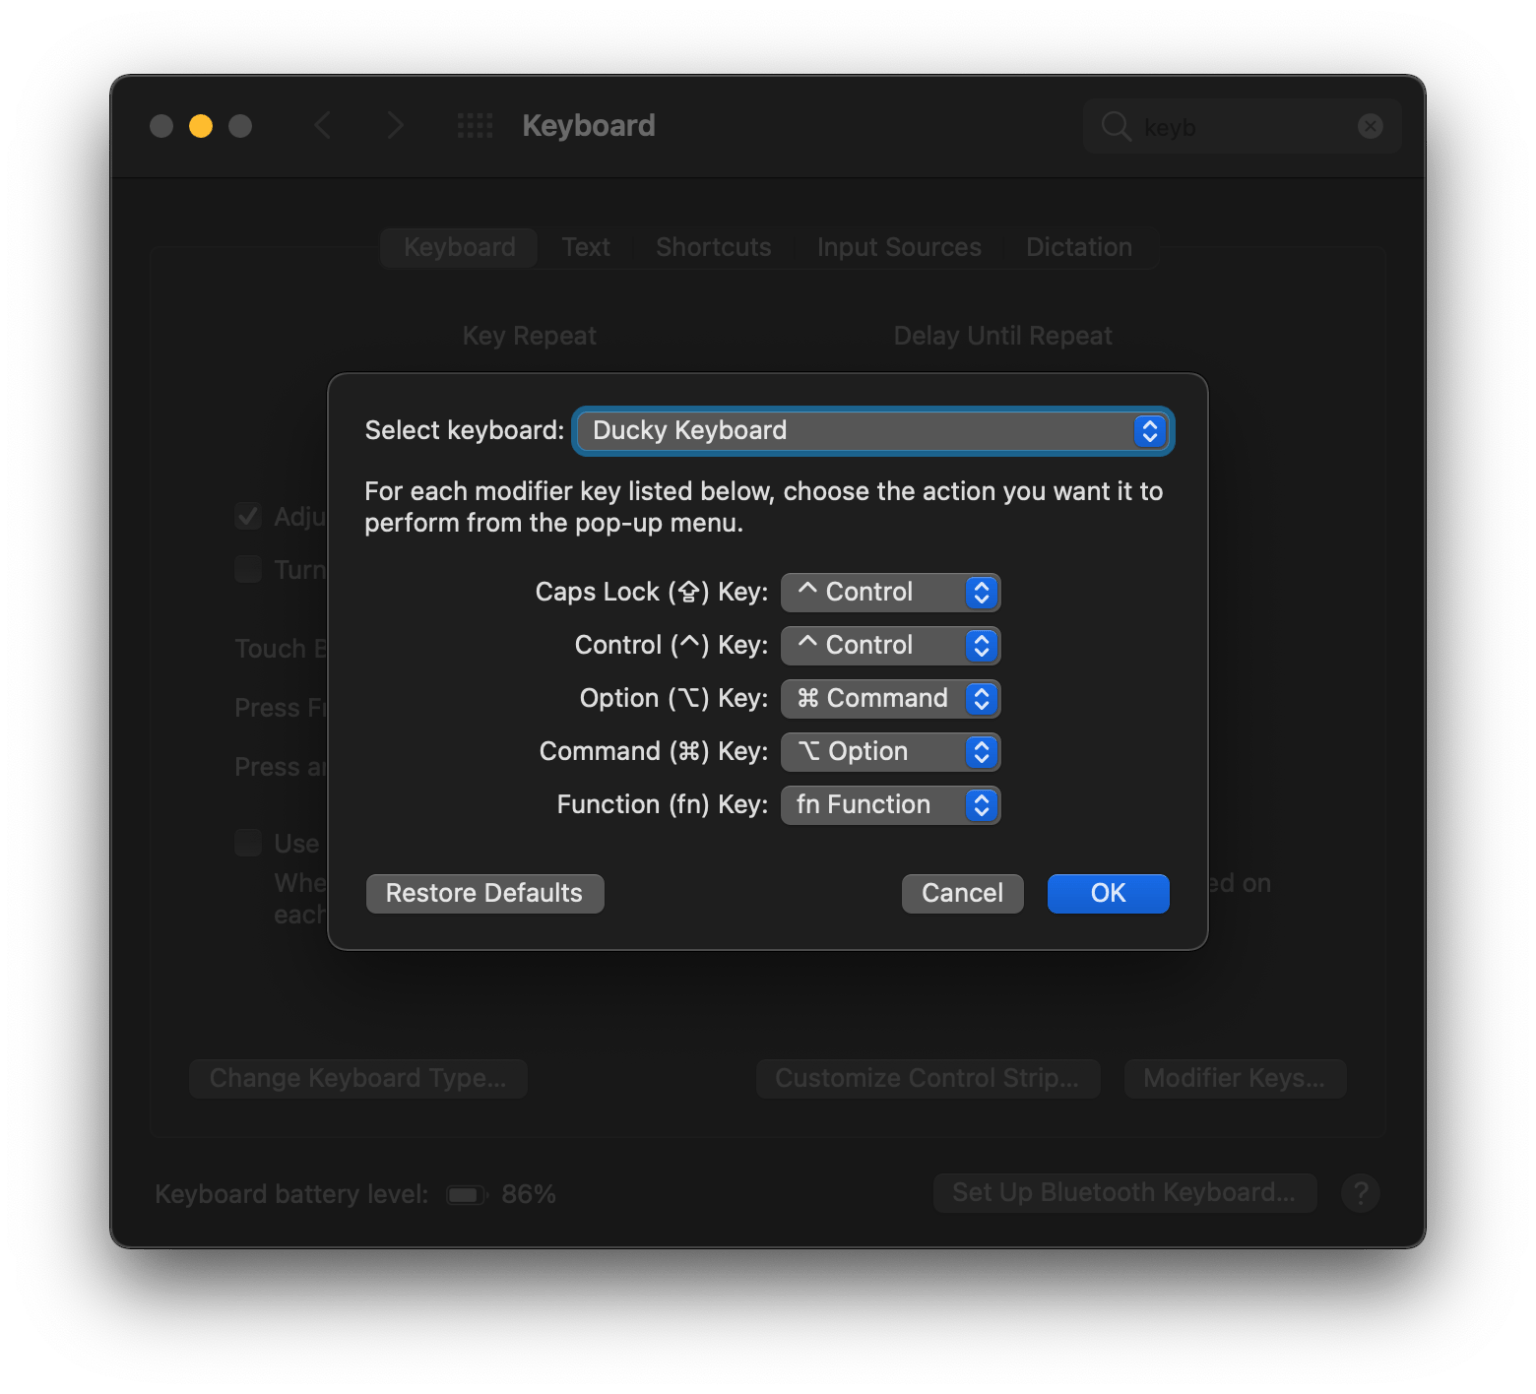Switch to the Shortcuts tab

(712, 247)
